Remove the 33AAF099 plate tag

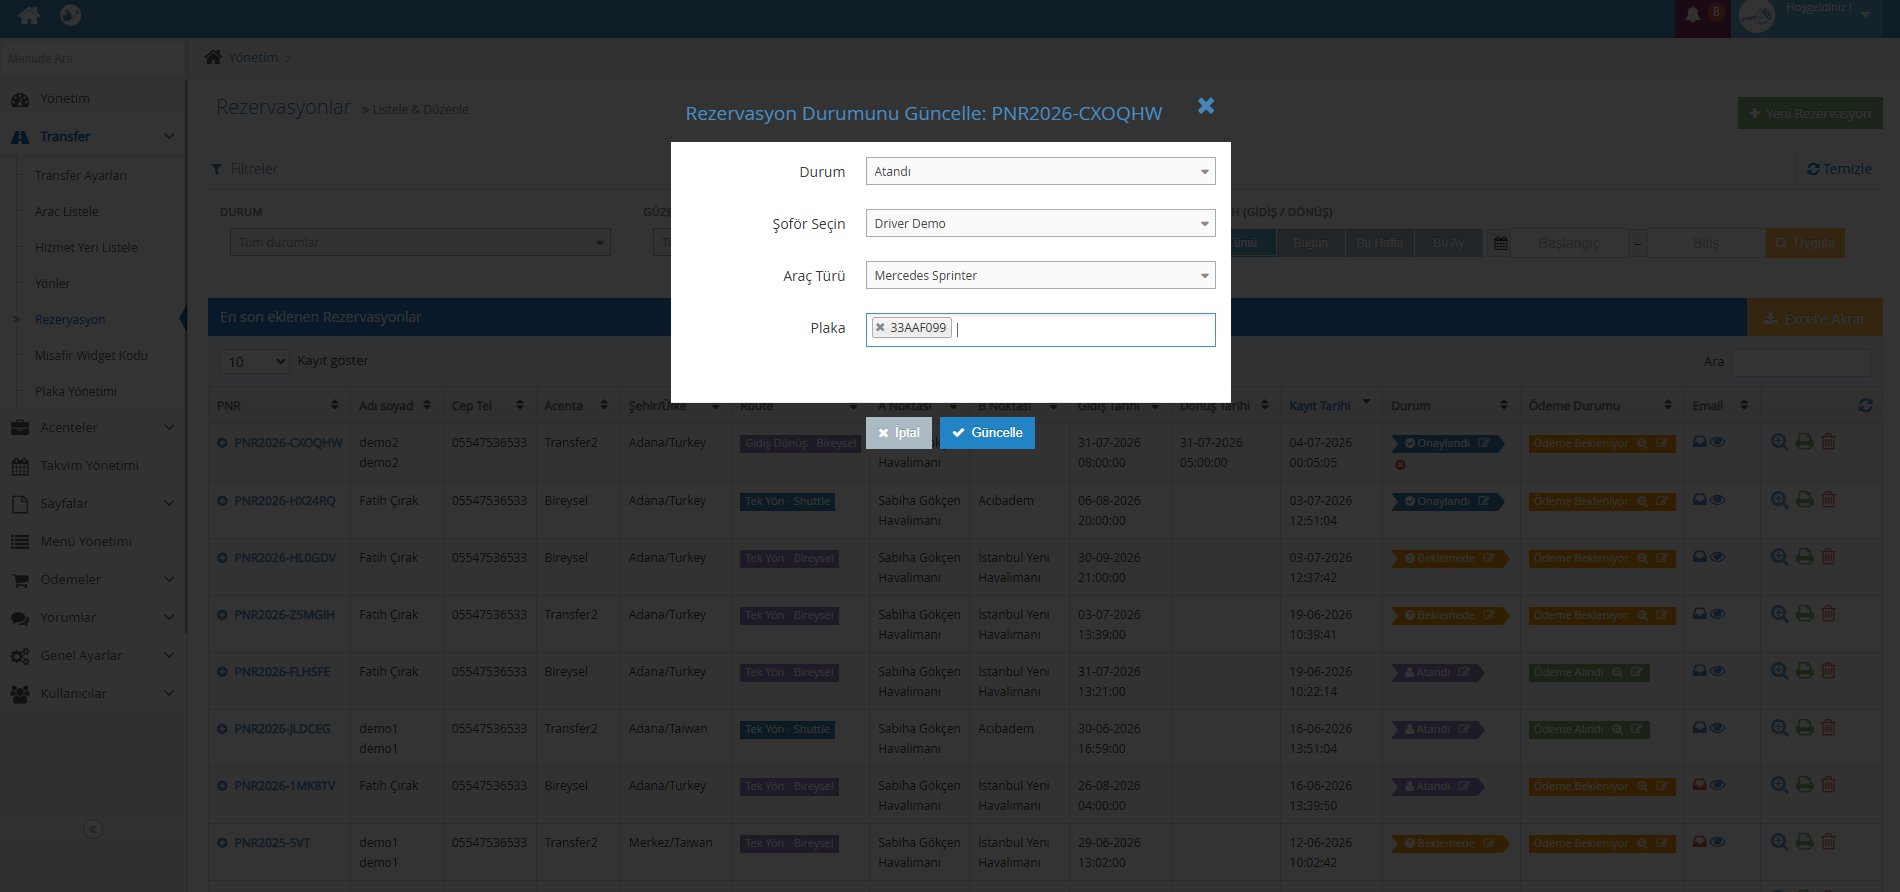point(880,327)
